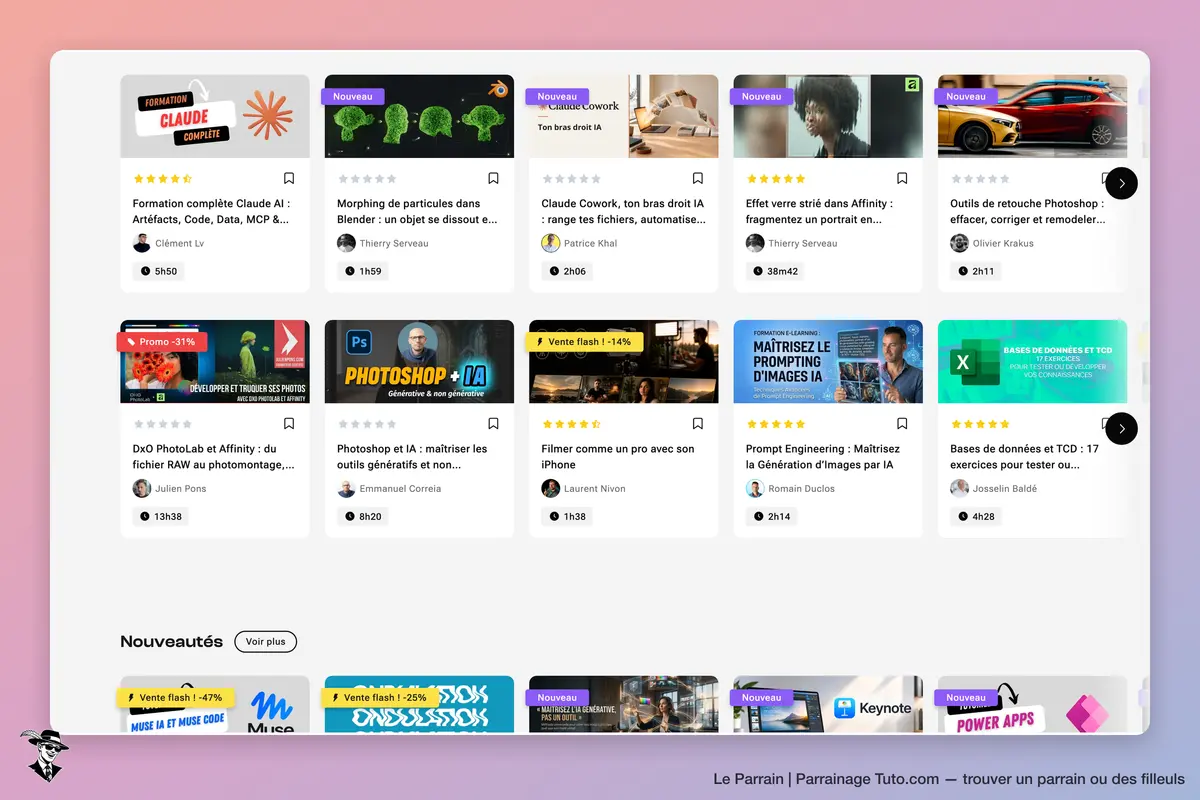This screenshot has width=1200, height=800.
Task: Click Julien Pons's avatar icon
Action: click(142, 489)
